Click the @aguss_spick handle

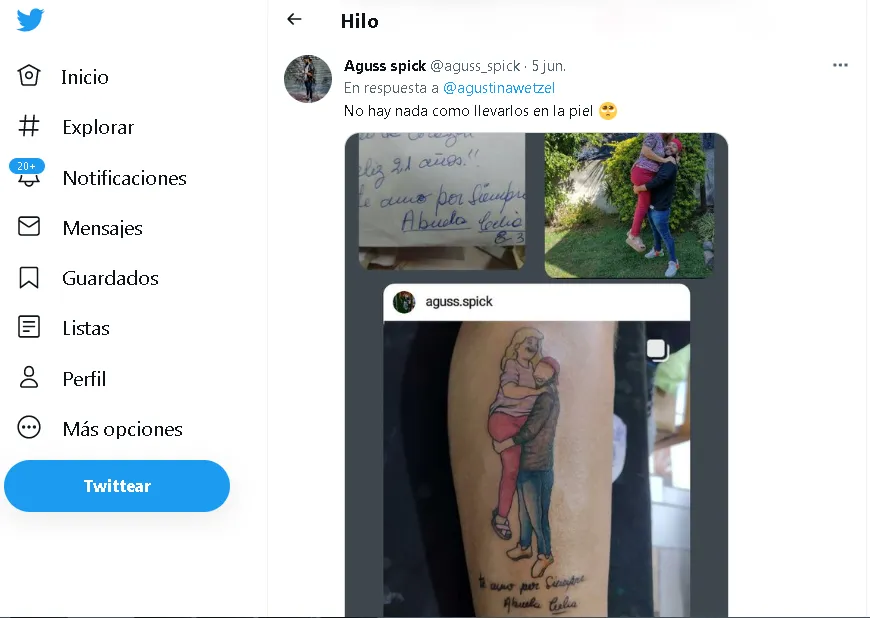coord(475,66)
